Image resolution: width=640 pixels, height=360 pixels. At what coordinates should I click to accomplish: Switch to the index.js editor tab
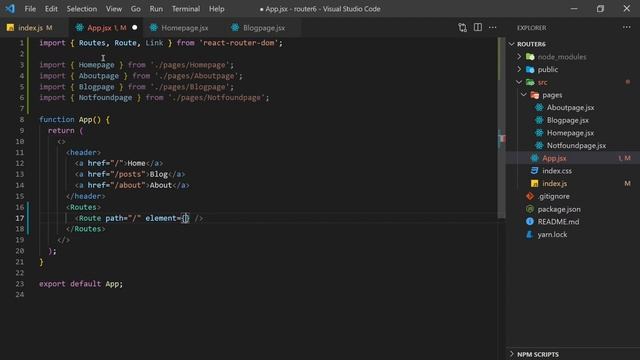[33, 28]
